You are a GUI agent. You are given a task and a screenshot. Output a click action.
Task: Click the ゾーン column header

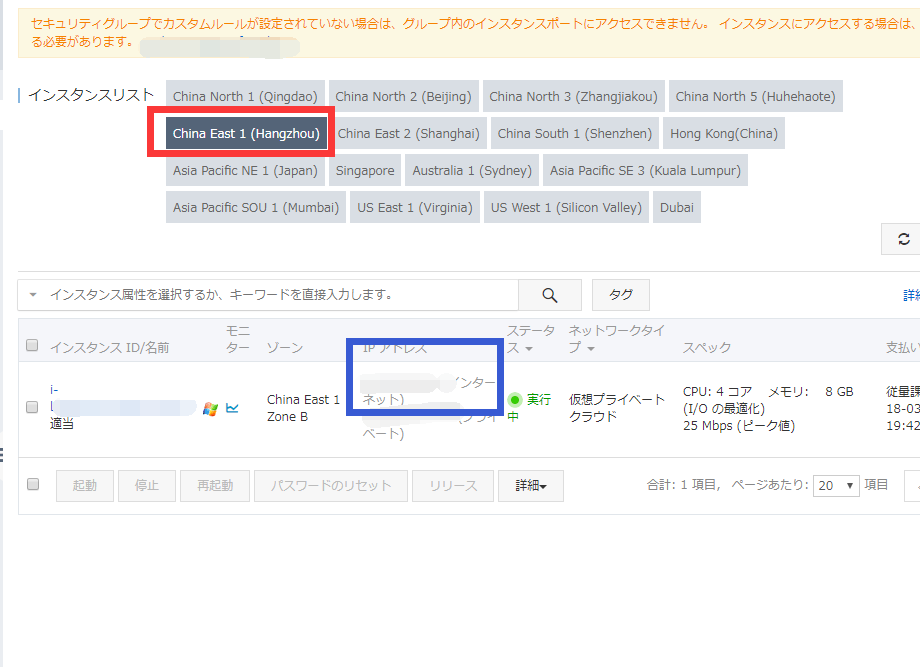pos(285,348)
